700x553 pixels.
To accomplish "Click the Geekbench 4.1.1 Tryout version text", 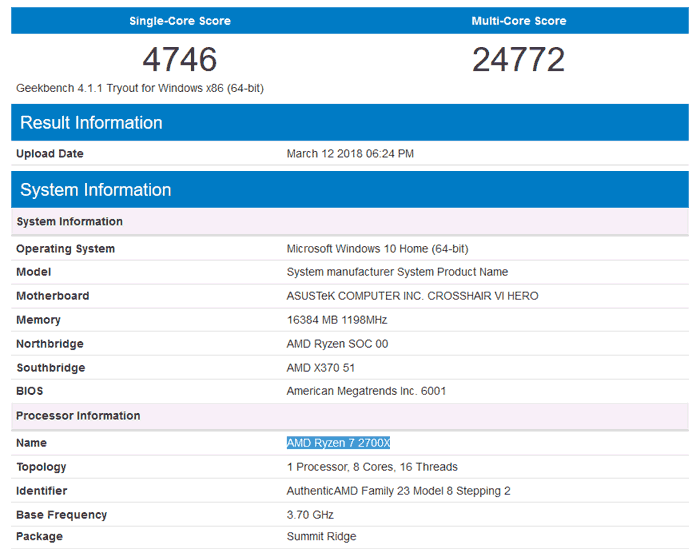I will pos(140,88).
